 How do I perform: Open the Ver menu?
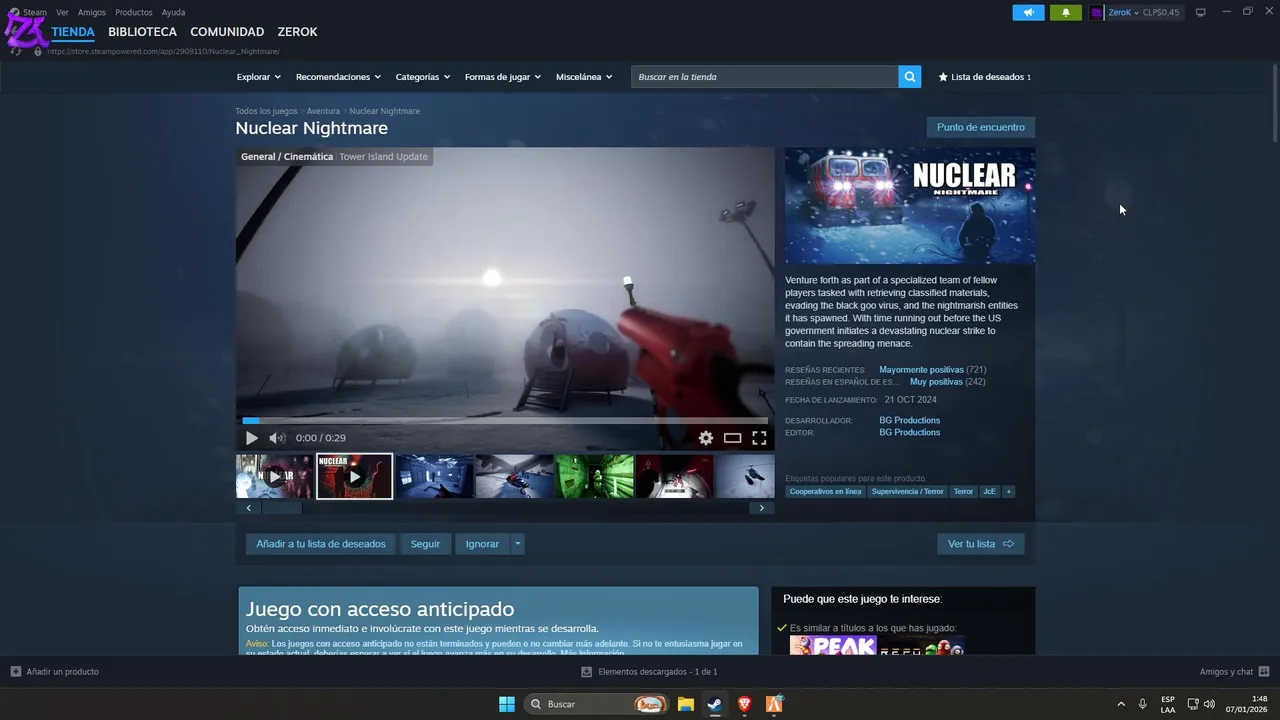(62, 12)
